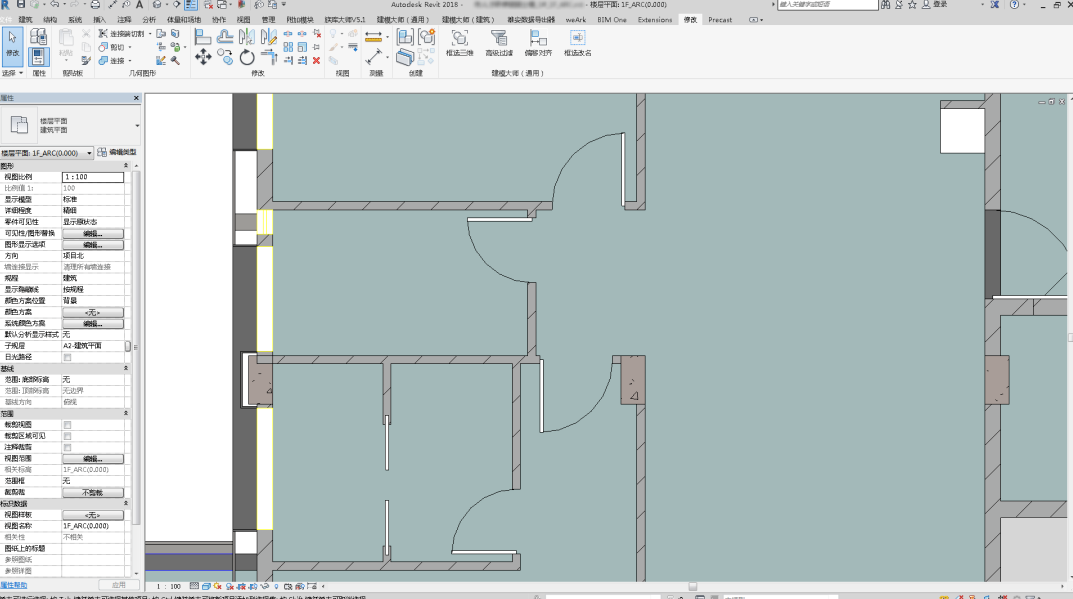Viewport: 1073px width, 599px height.
Task: Click 编辑 button for 可见性/图形替换
Action: 93,233
